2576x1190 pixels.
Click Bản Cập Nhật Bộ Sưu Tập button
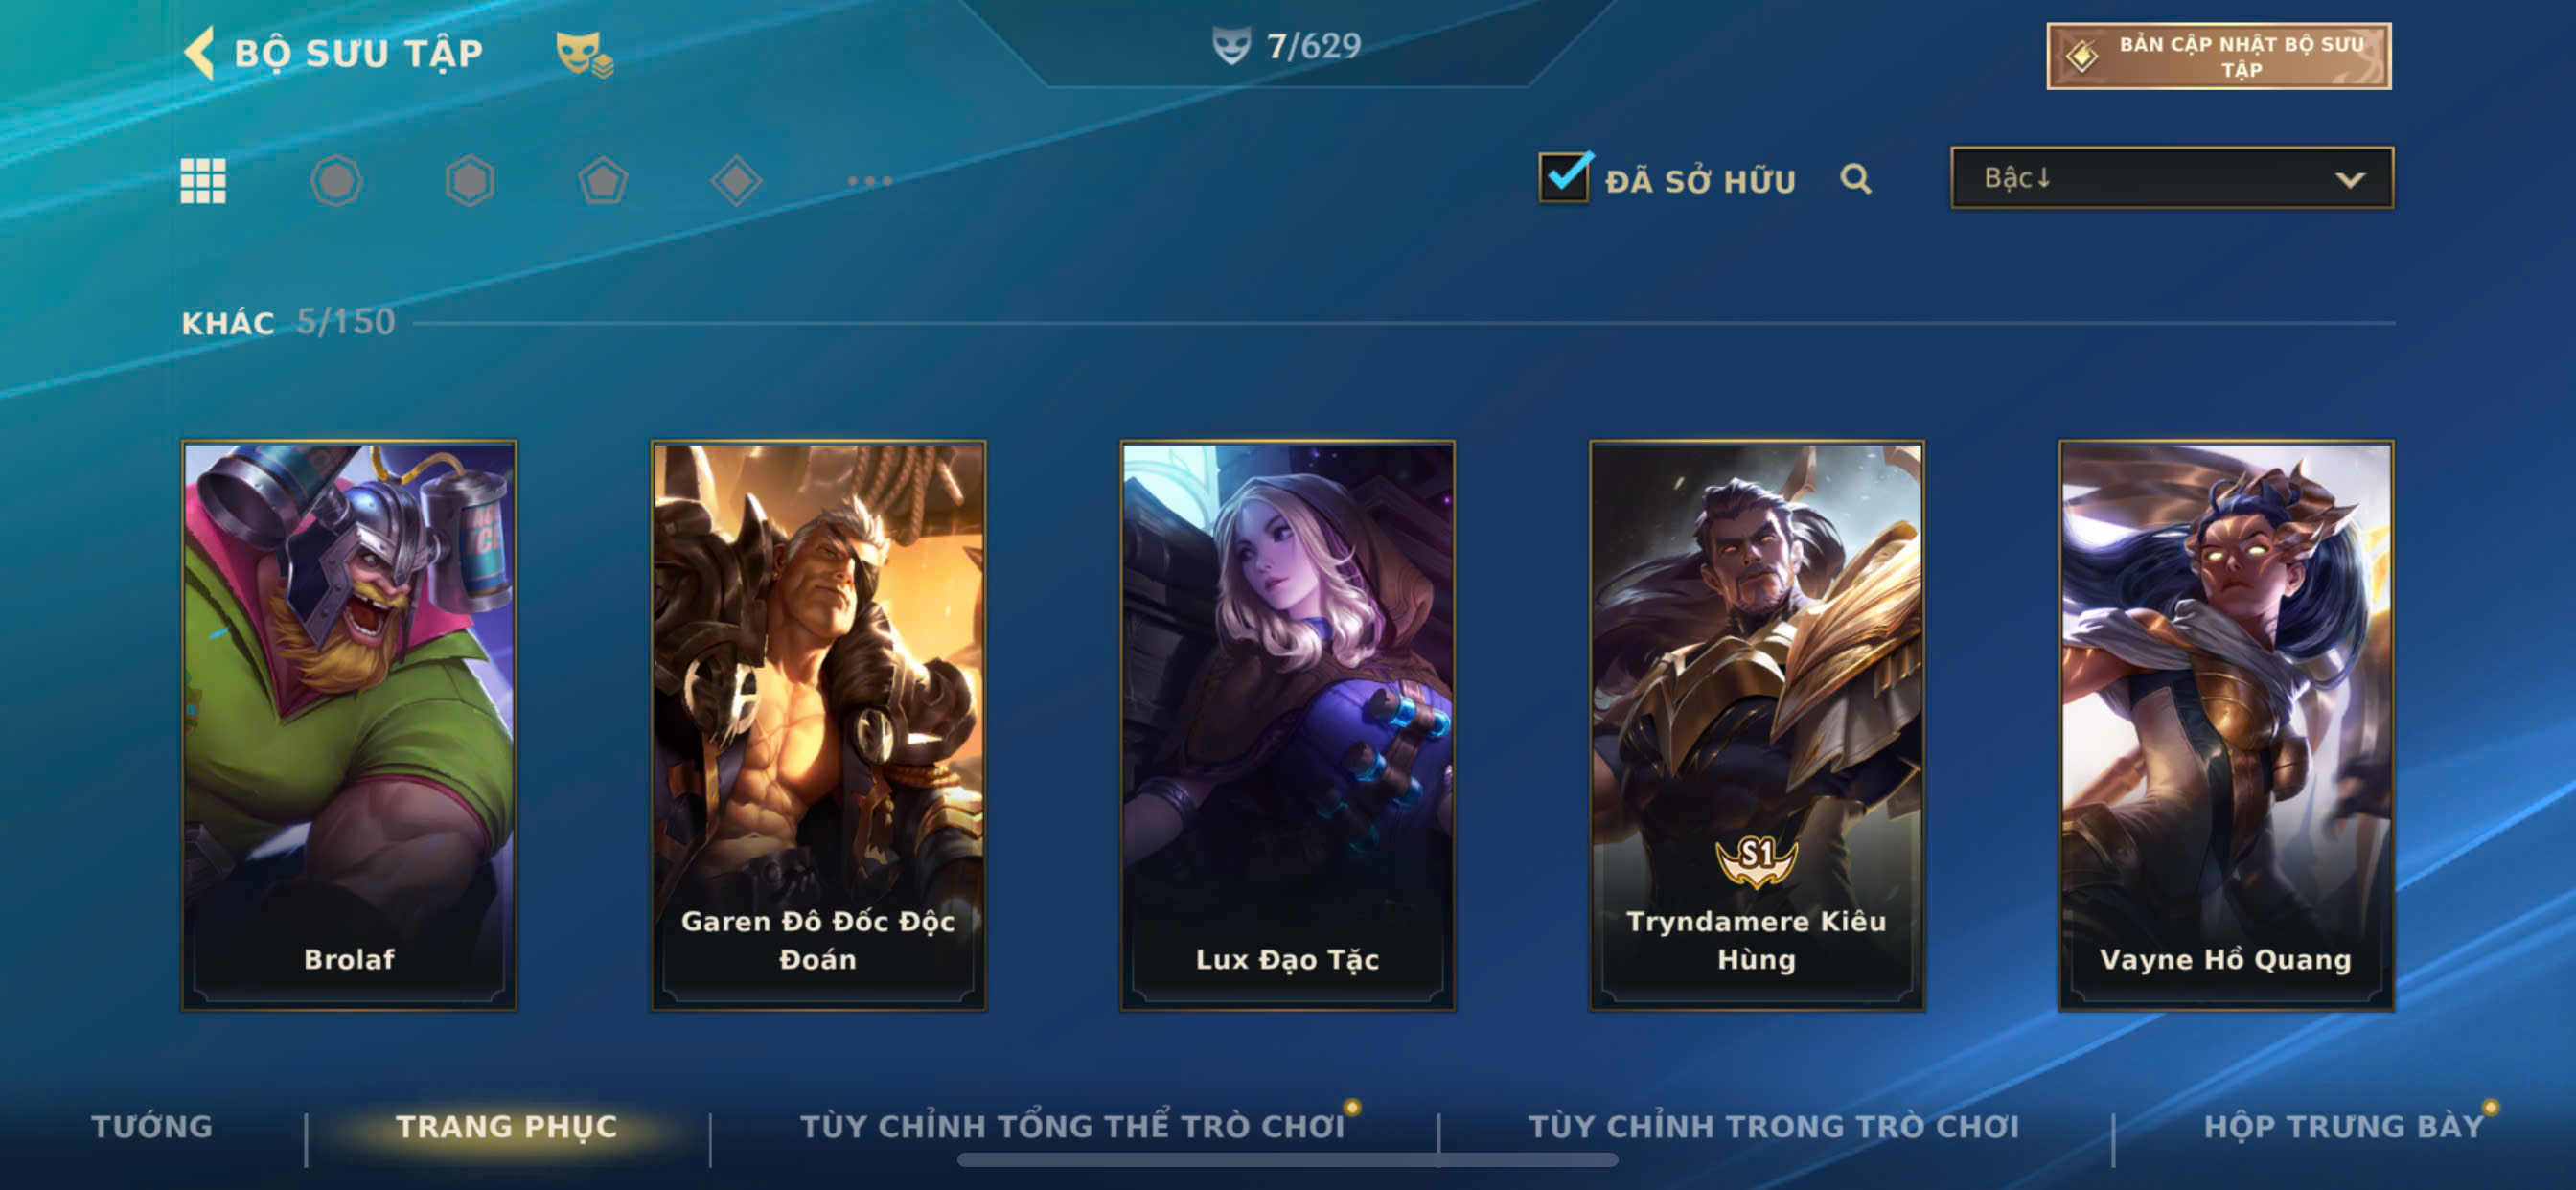click(x=2219, y=56)
